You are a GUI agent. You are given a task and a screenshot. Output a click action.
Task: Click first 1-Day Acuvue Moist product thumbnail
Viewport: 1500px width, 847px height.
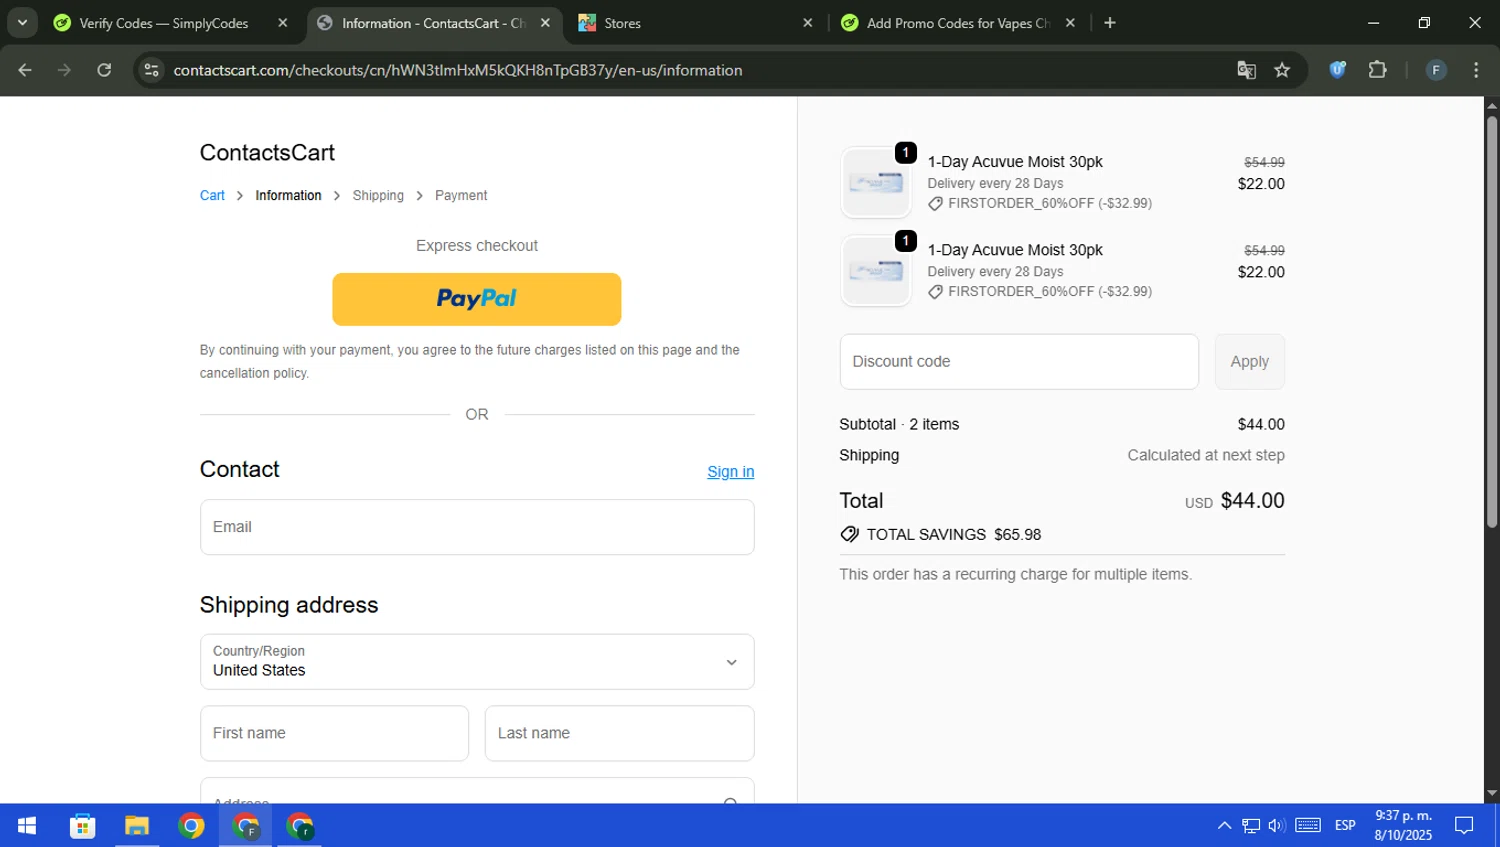coord(876,183)
